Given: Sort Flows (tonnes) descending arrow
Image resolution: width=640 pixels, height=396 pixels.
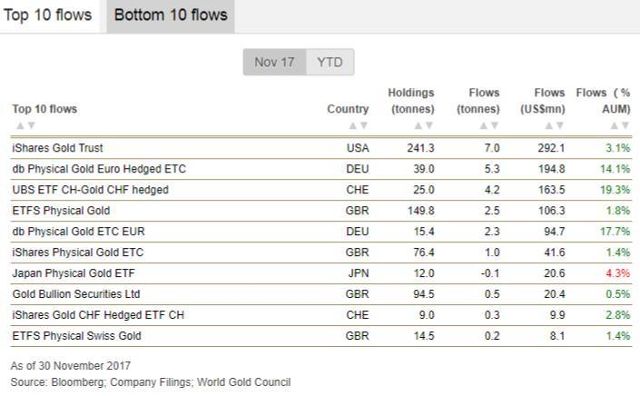Looking at the screenshot, I should (x=495, y=126).
